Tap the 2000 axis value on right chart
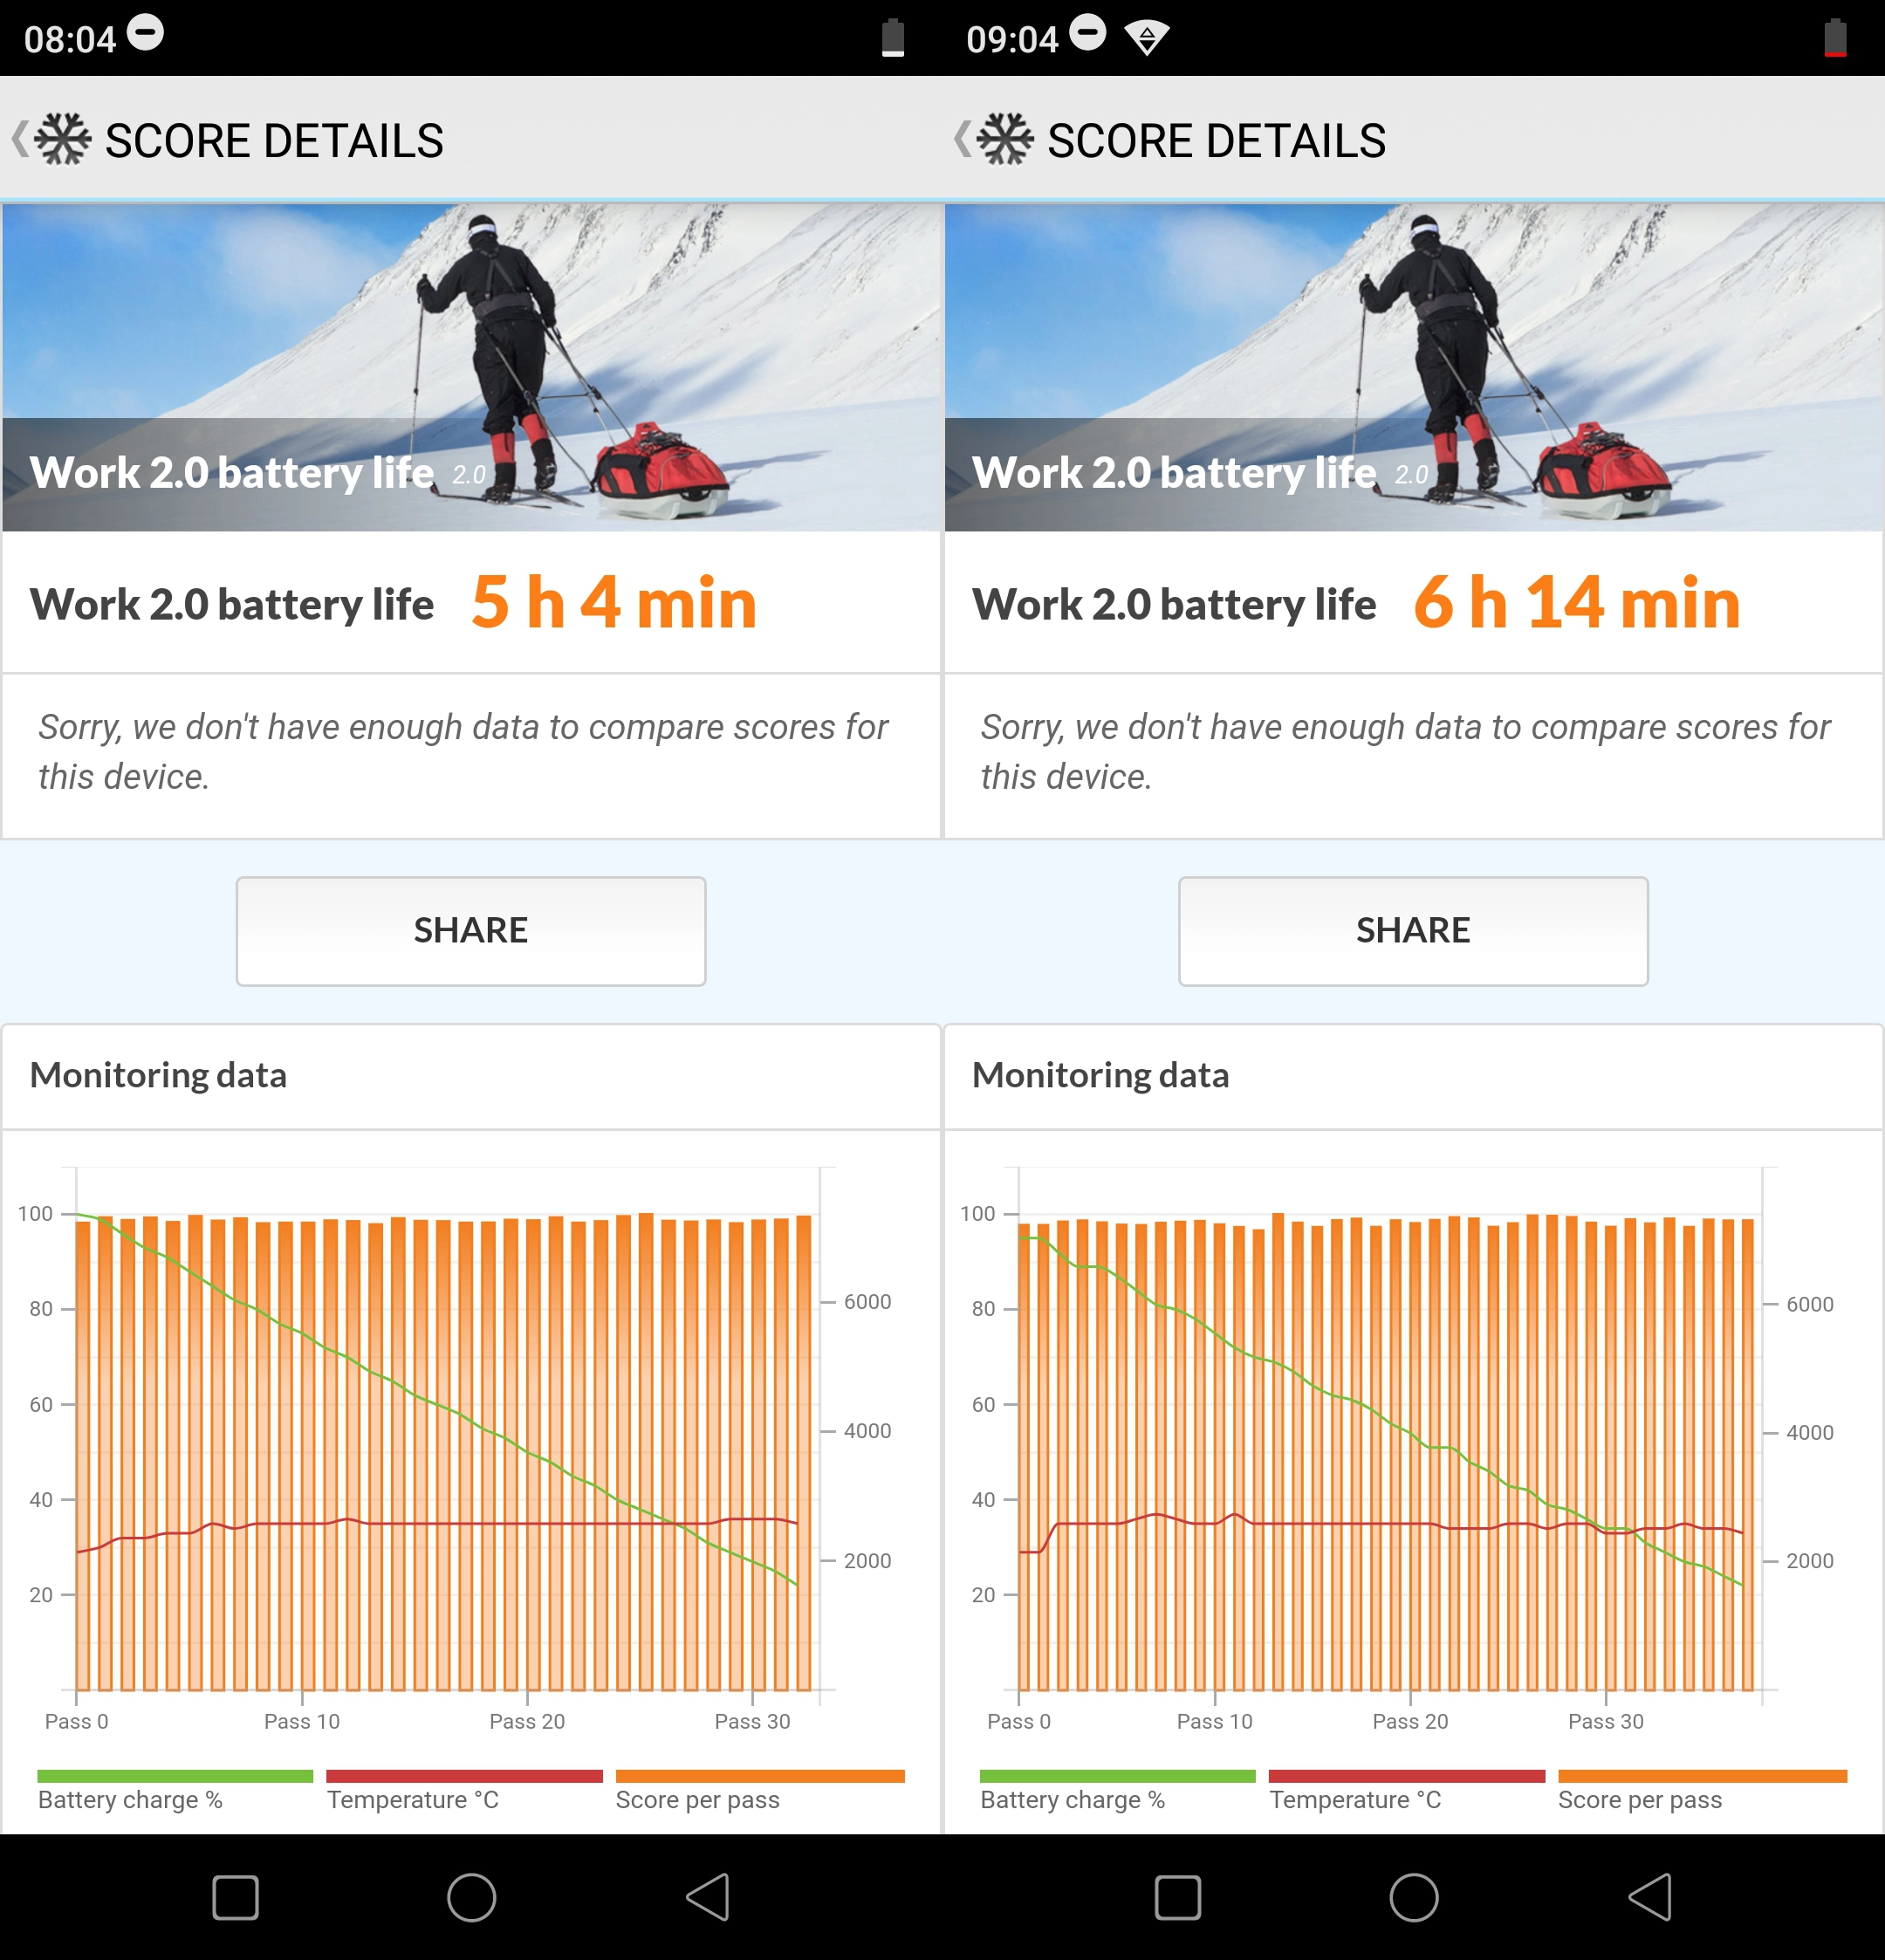 tap(1809, 1560)
